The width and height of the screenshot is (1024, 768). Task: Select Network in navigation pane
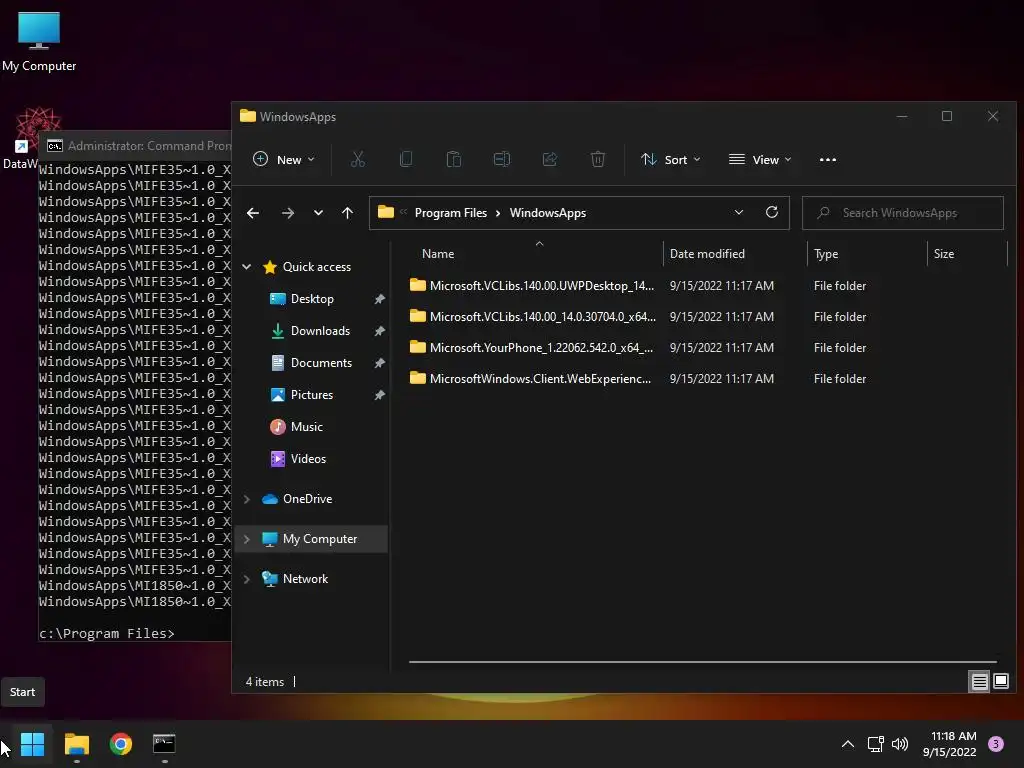(x=305, y=579)
